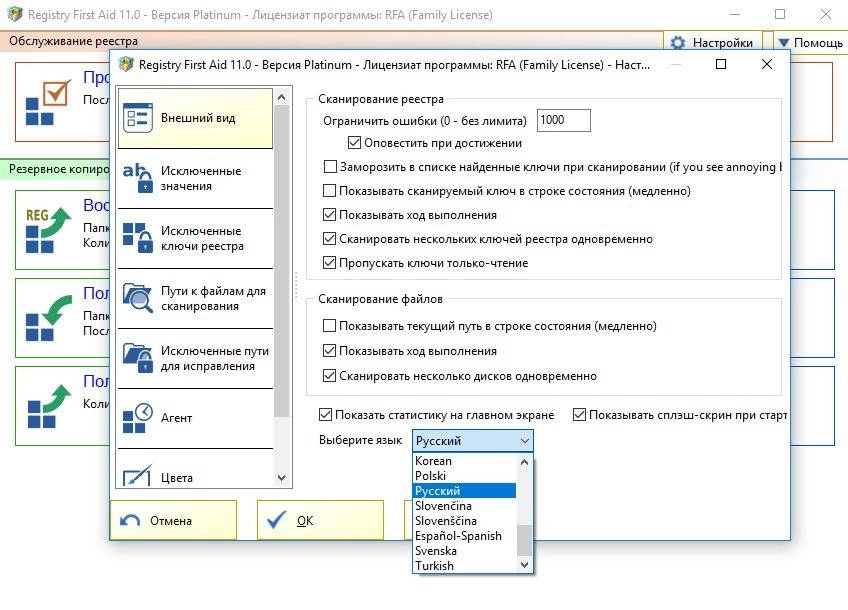
Task: Maximize the settings dialog window
Action: coord(720,64)
